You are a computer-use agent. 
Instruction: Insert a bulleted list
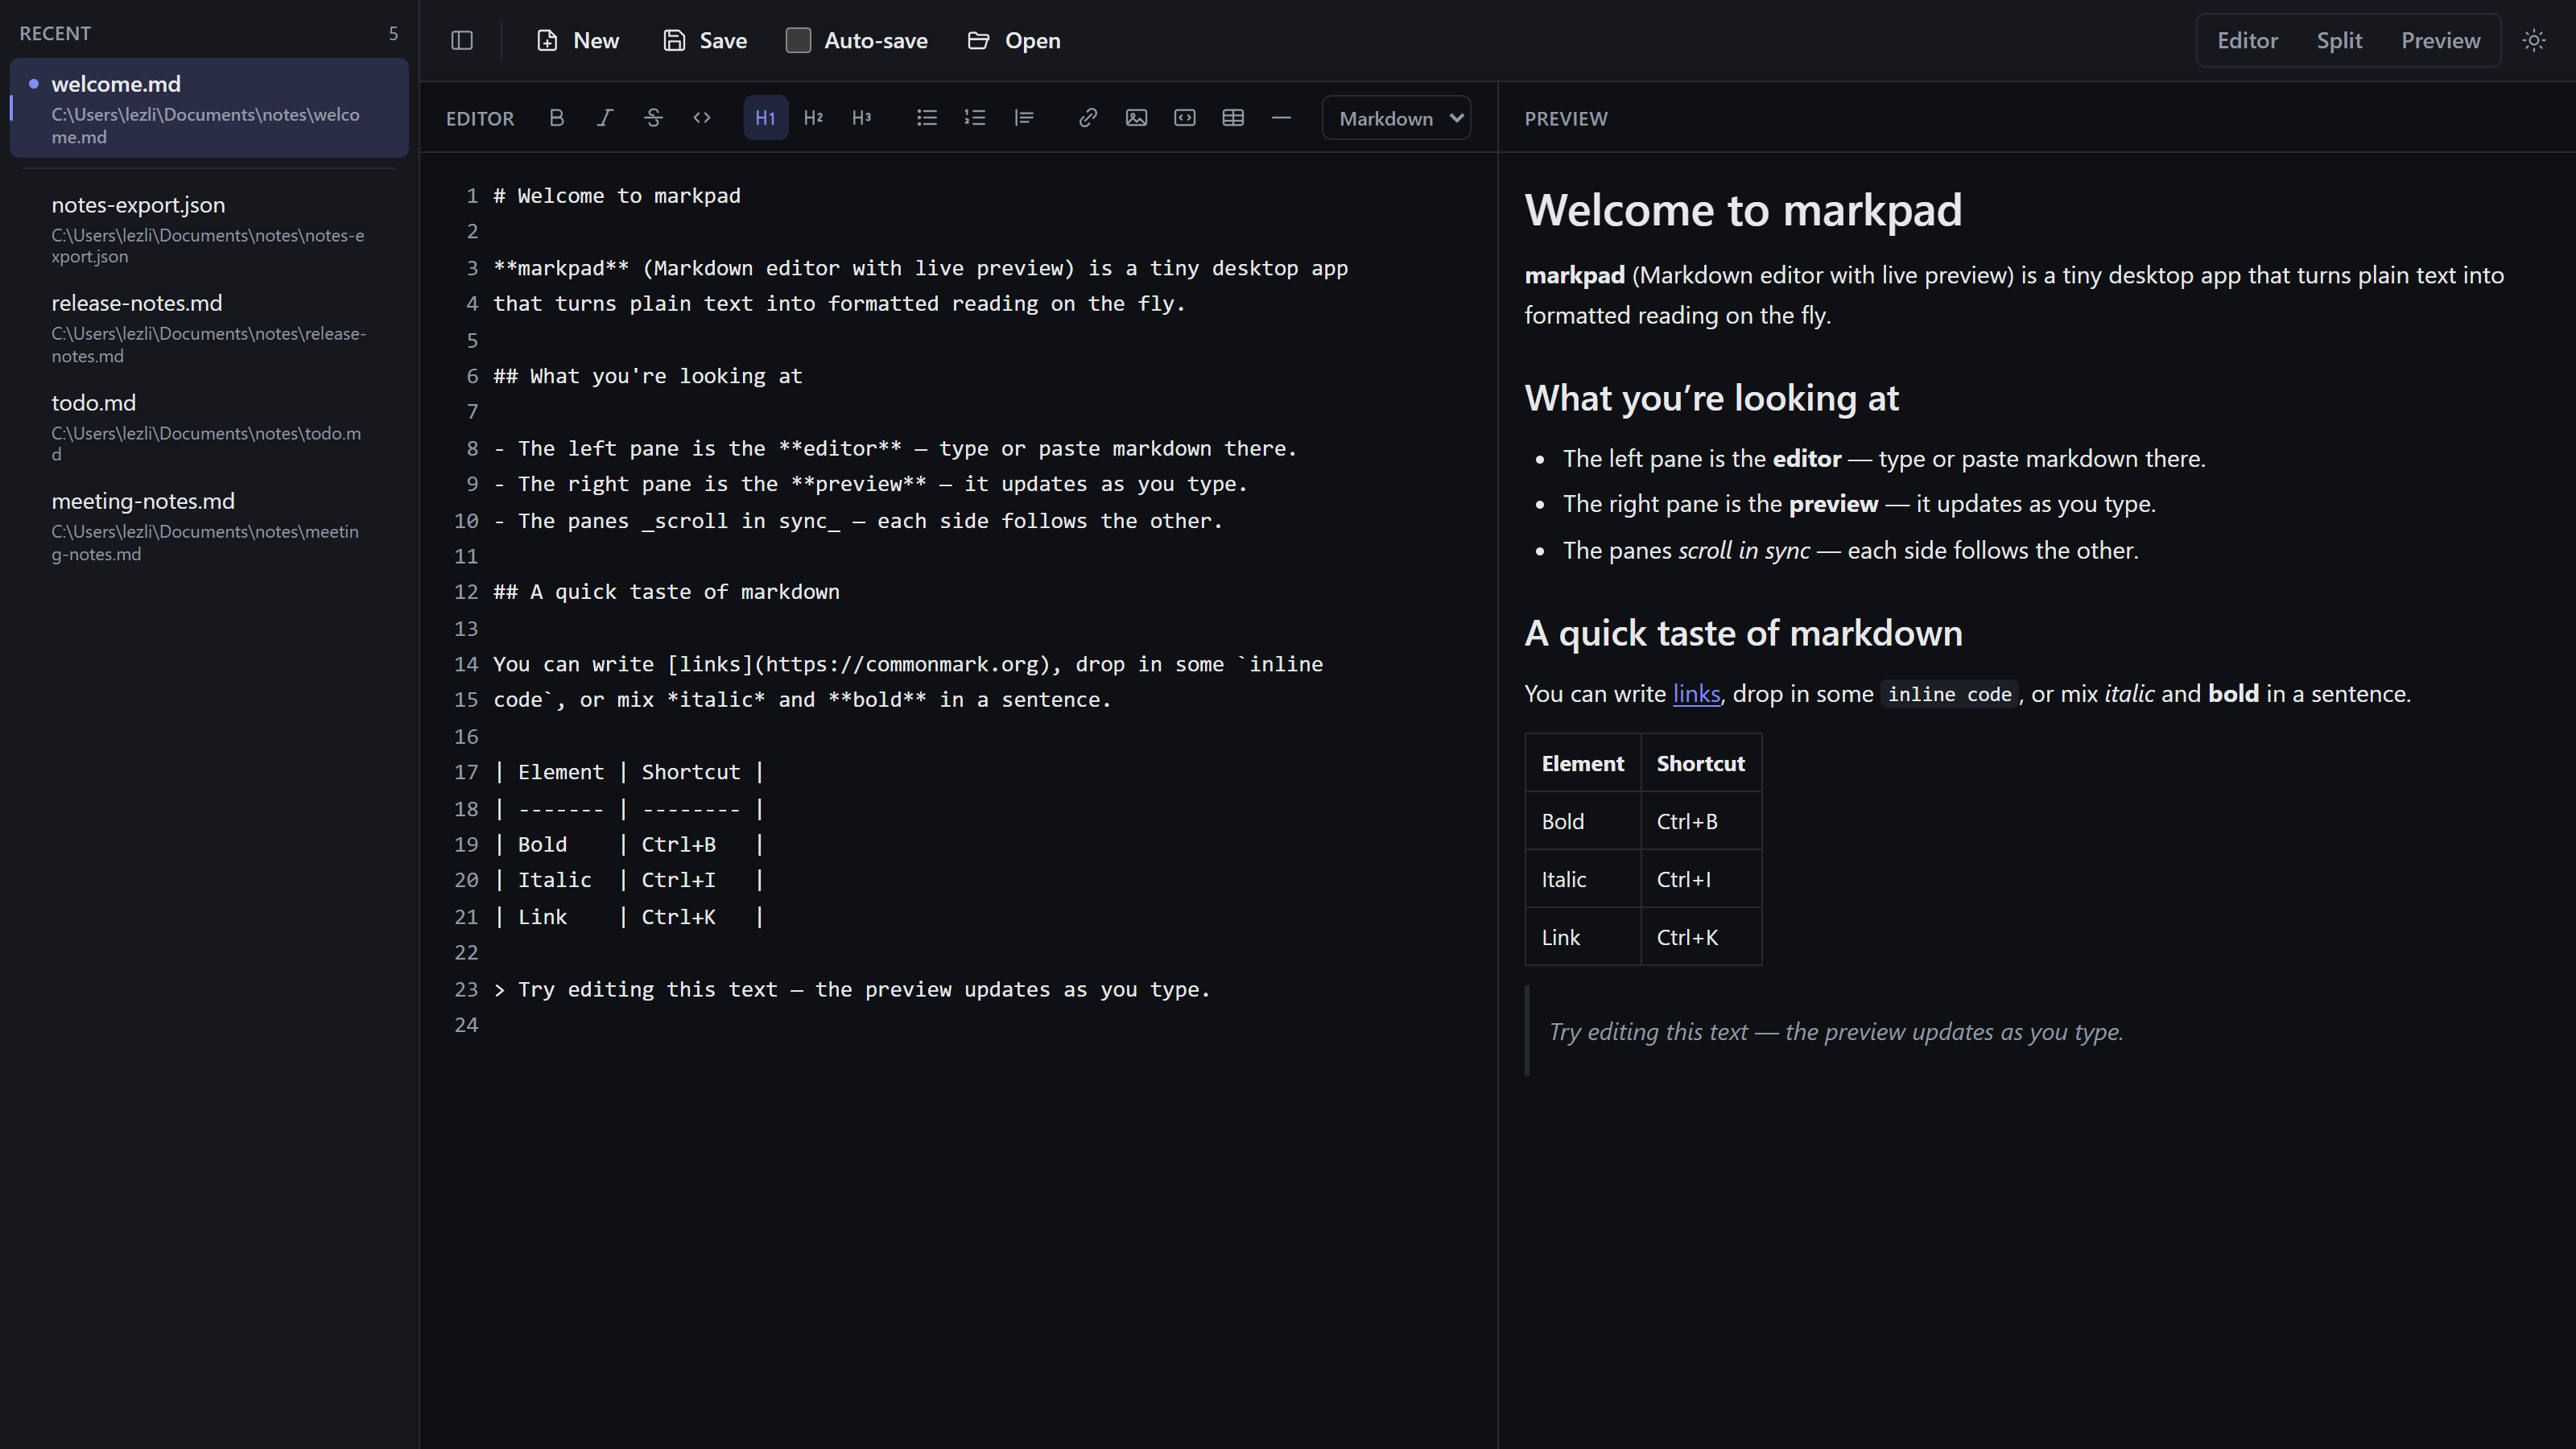tap(927, 118)
